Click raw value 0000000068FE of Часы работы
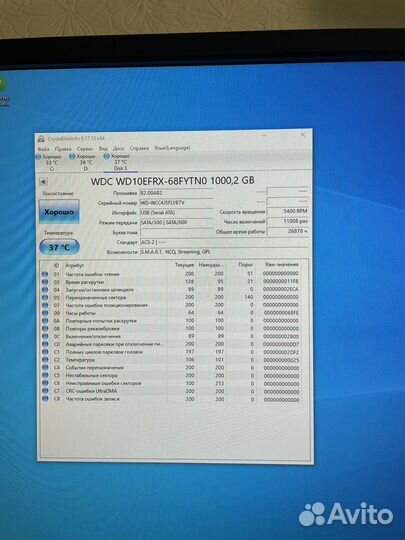405x540 pixels. 281,313
